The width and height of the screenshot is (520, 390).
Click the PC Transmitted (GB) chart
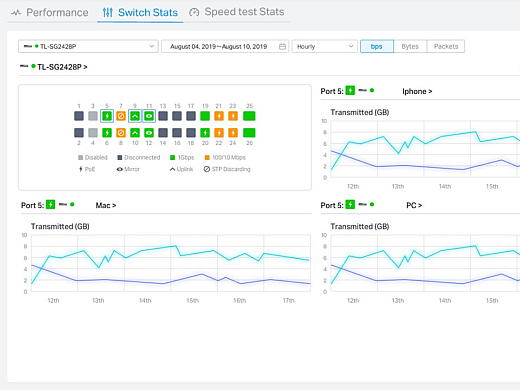(x=425, y=263)
